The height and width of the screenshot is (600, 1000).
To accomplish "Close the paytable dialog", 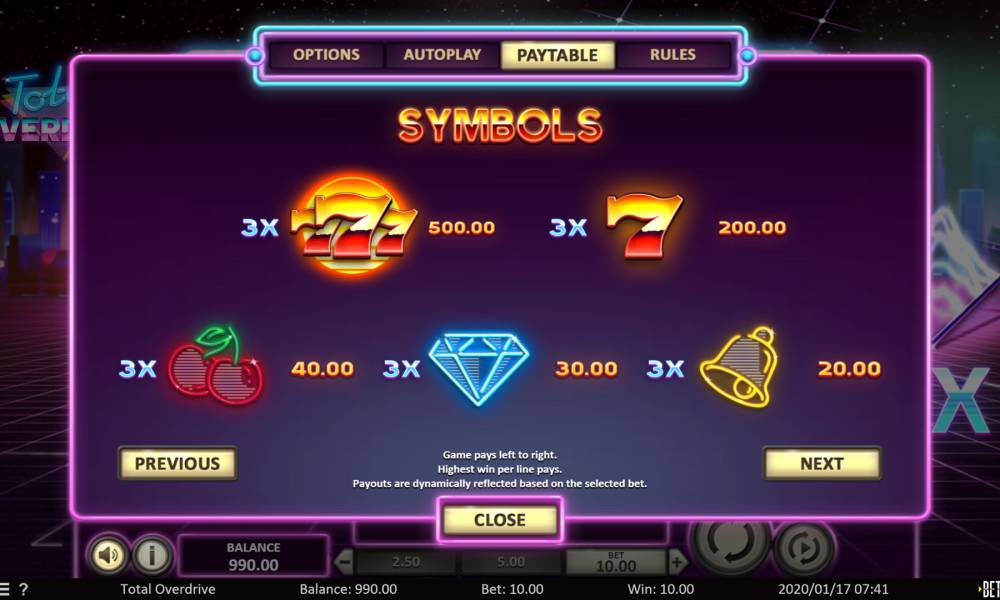I will [500, 520].
